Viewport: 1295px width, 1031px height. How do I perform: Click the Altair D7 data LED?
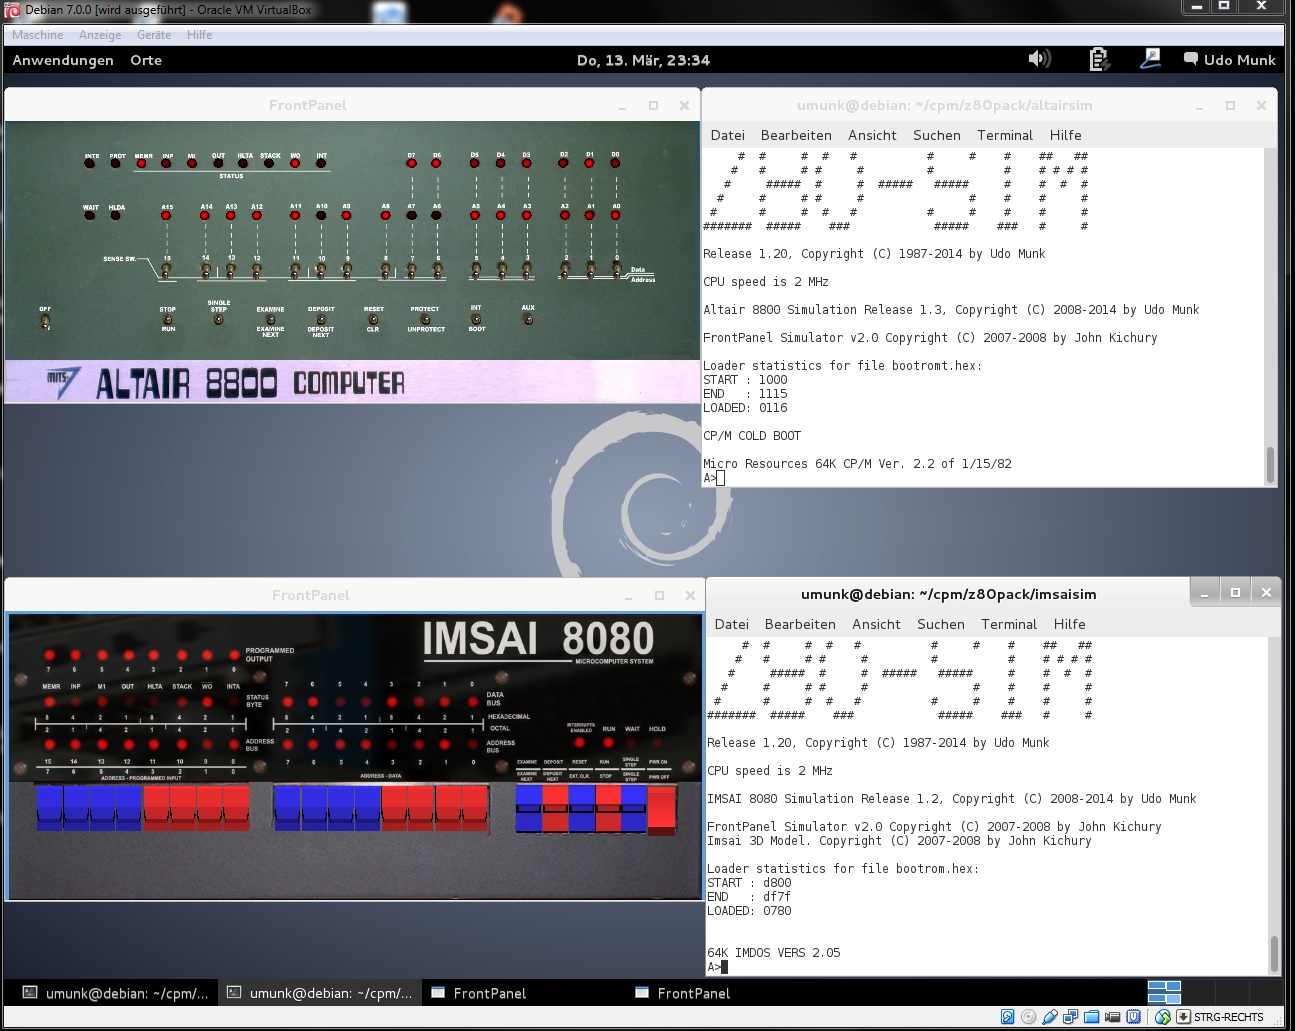[411, 164]
